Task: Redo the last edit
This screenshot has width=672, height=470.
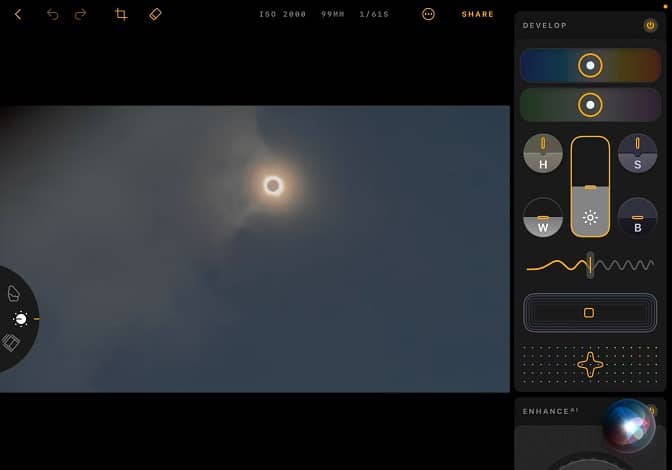Action: [80, 14]
